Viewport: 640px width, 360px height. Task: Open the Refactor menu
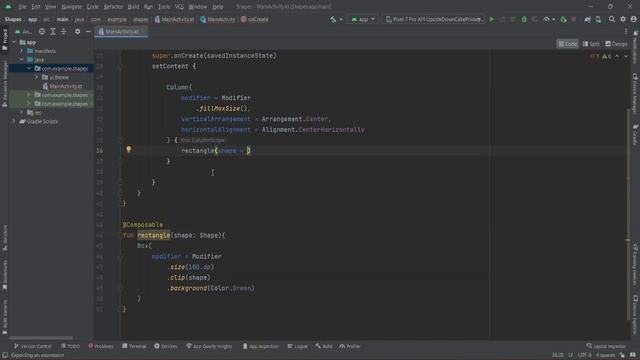[113, 7]
